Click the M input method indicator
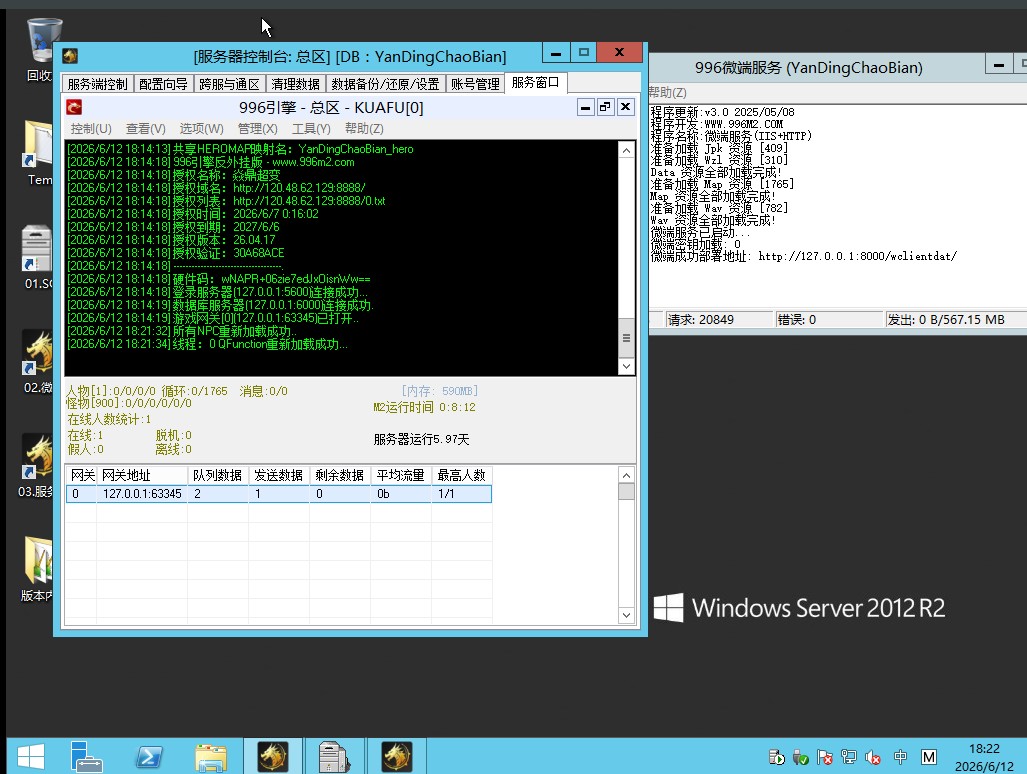This screenshot has width=1027, height=774. click(929, 758)
